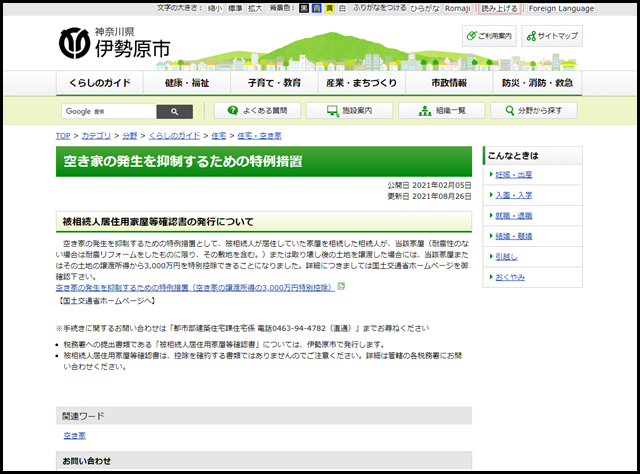The height and width of the screenshot is (474, 640).
Task: Open the おくやみ sidebar link
Action: 510,277
